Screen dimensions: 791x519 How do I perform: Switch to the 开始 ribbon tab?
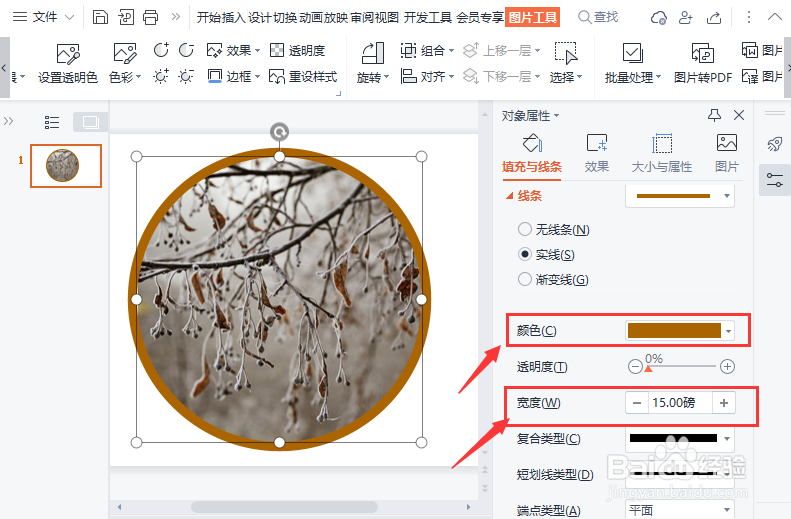click(209, 18)
